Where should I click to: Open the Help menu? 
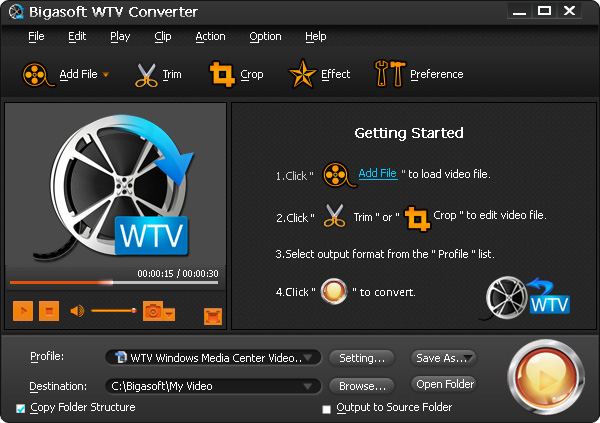[x=316, y=36]
